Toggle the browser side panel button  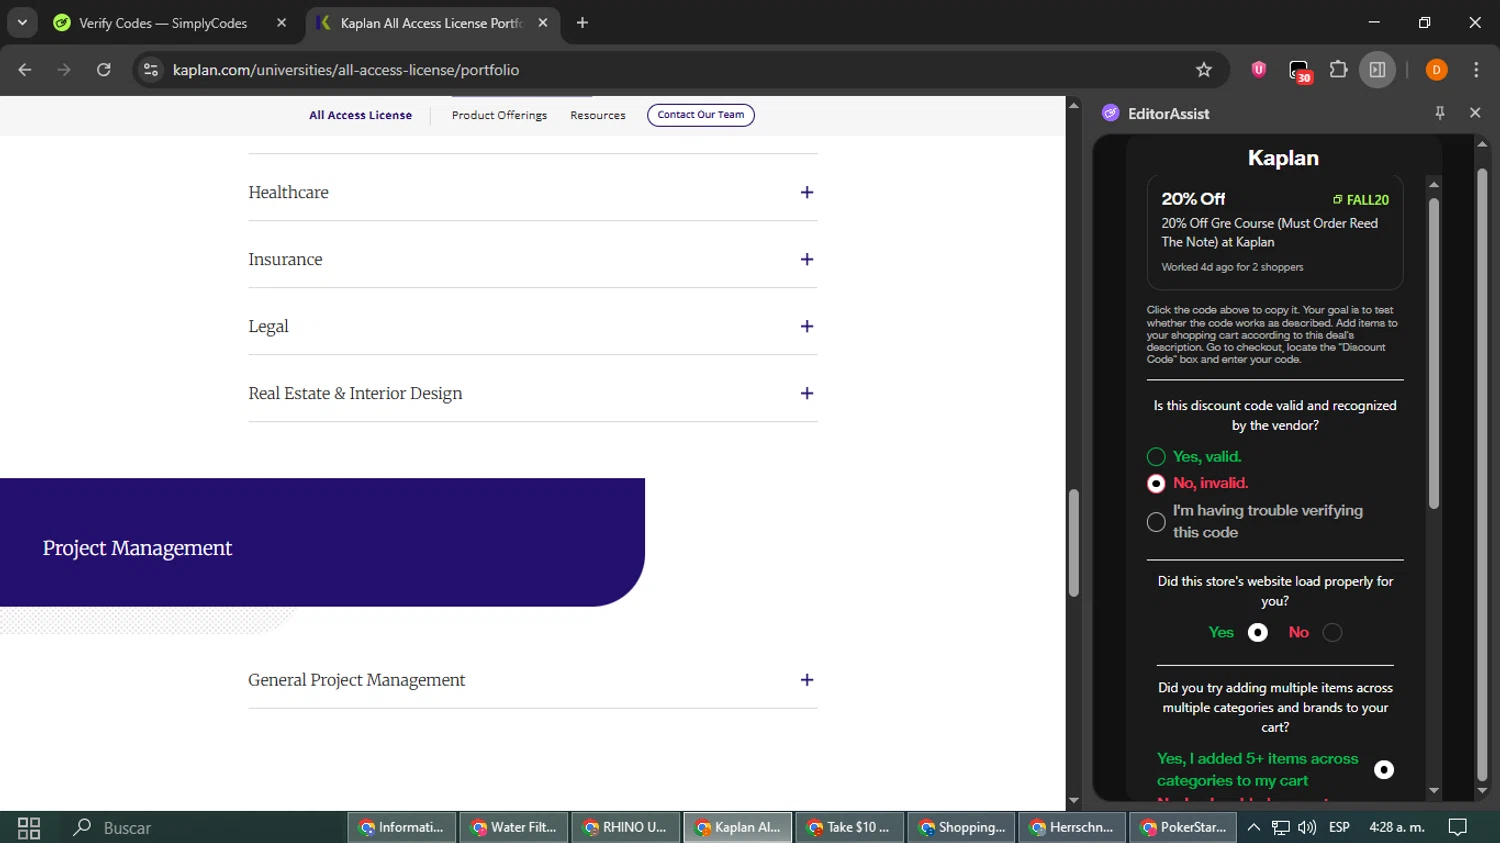coord(1377,69)
